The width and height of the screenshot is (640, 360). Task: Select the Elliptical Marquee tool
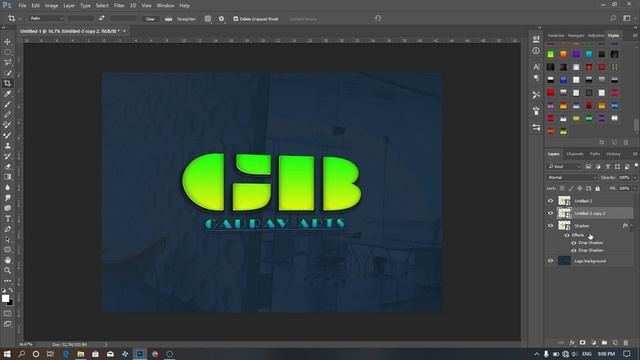click(x=7, y=52)
